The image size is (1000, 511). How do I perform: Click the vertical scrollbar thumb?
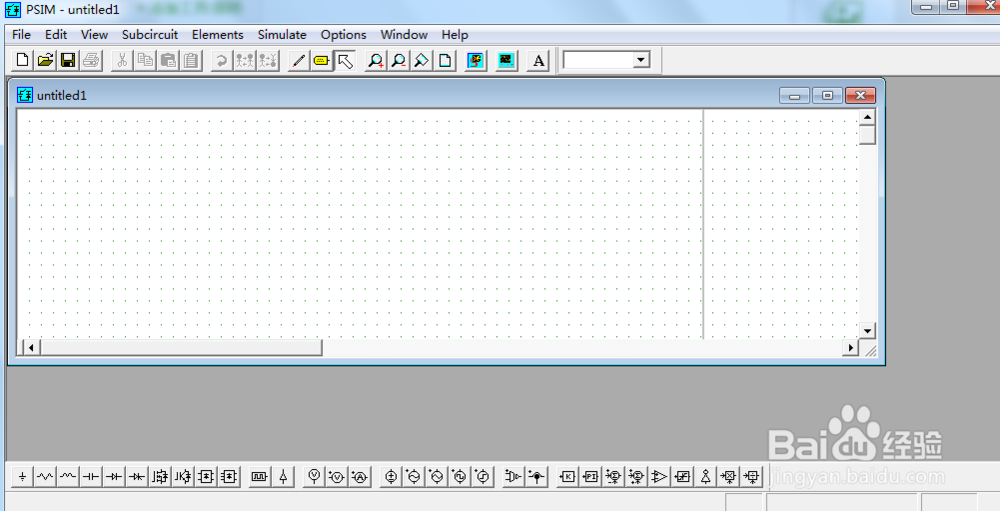867,135
